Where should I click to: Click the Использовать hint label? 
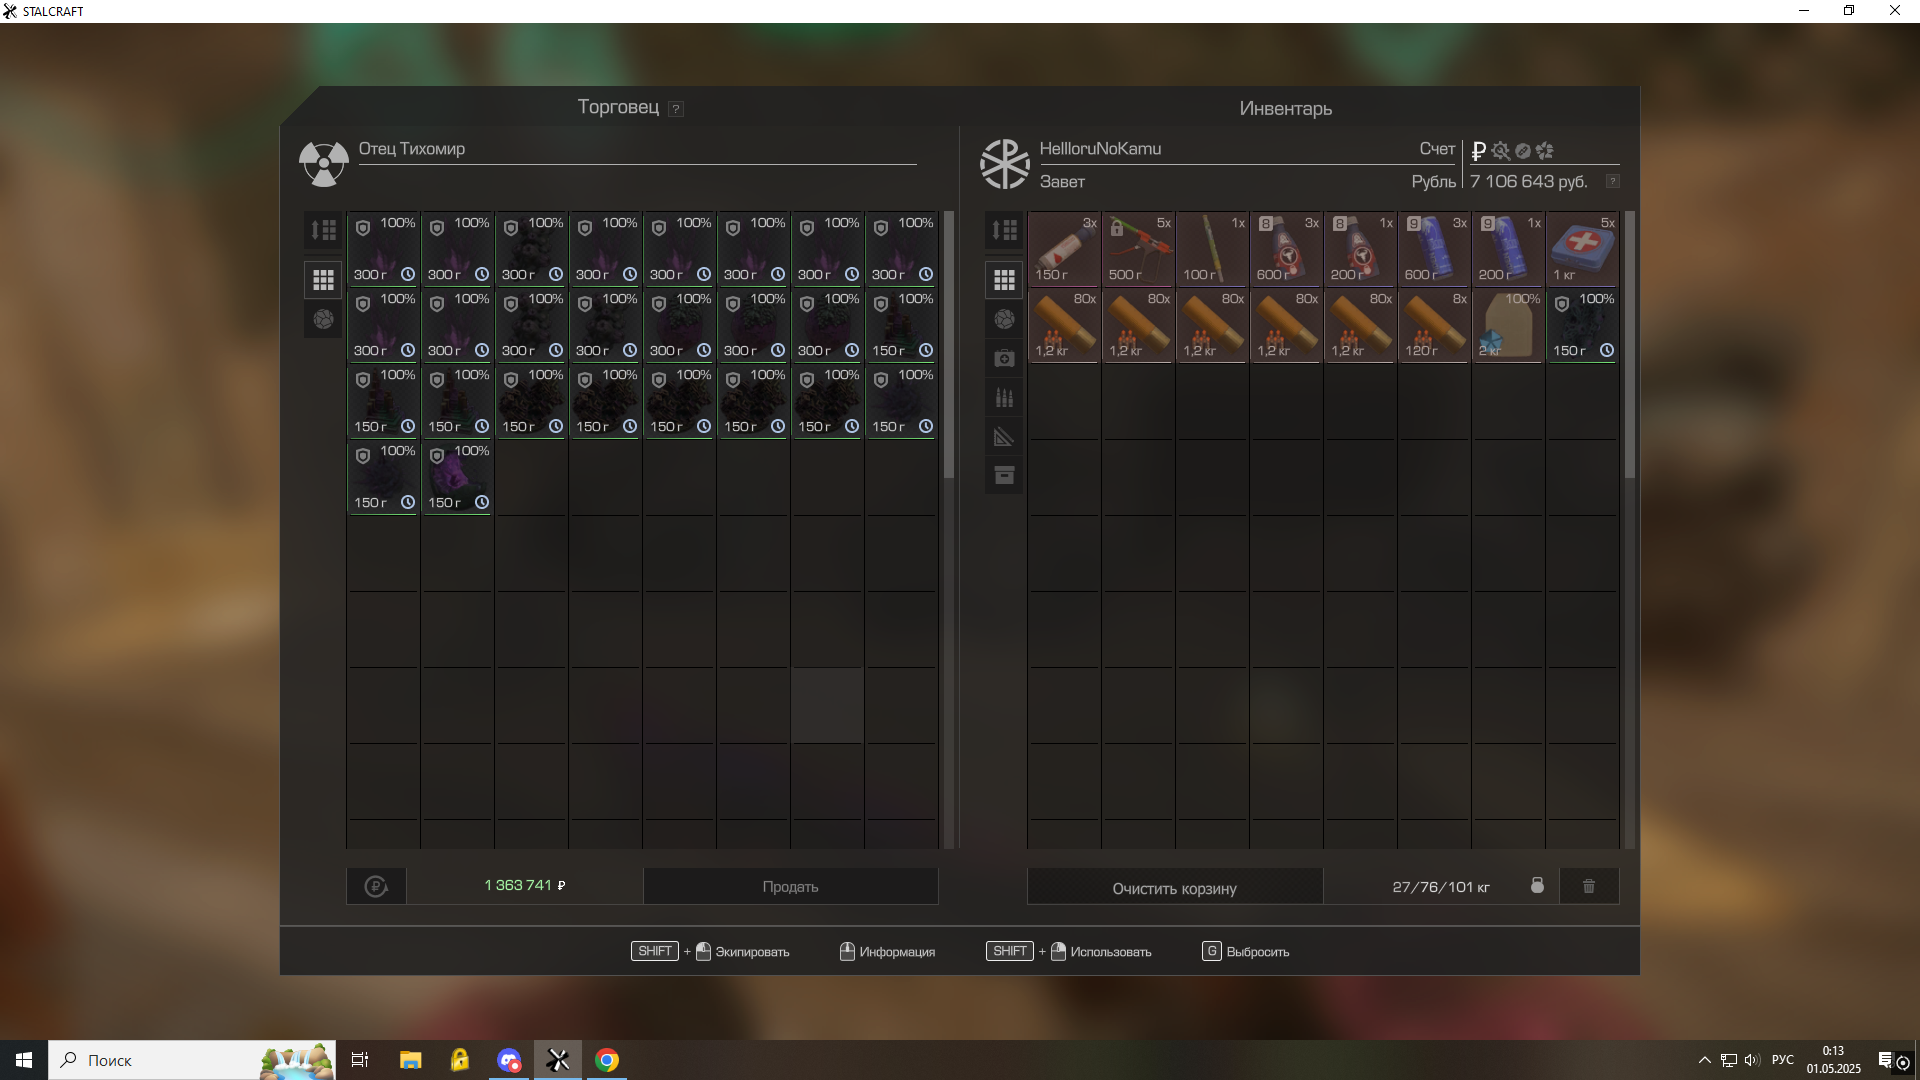point(1111,952)
